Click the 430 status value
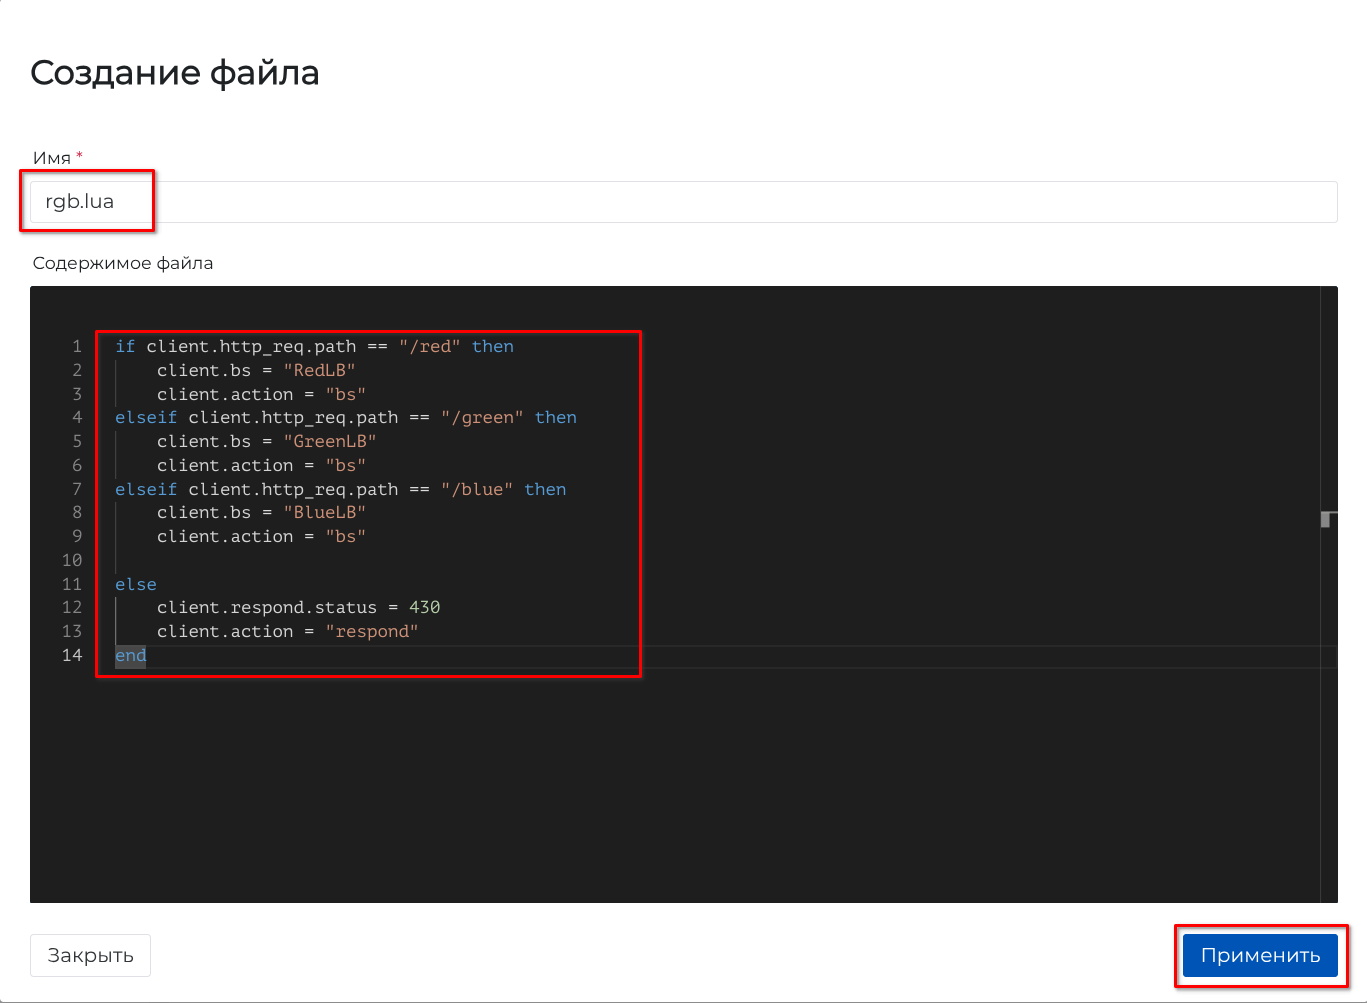The width and height of the screenshot is (1367, 1003). 425,607
